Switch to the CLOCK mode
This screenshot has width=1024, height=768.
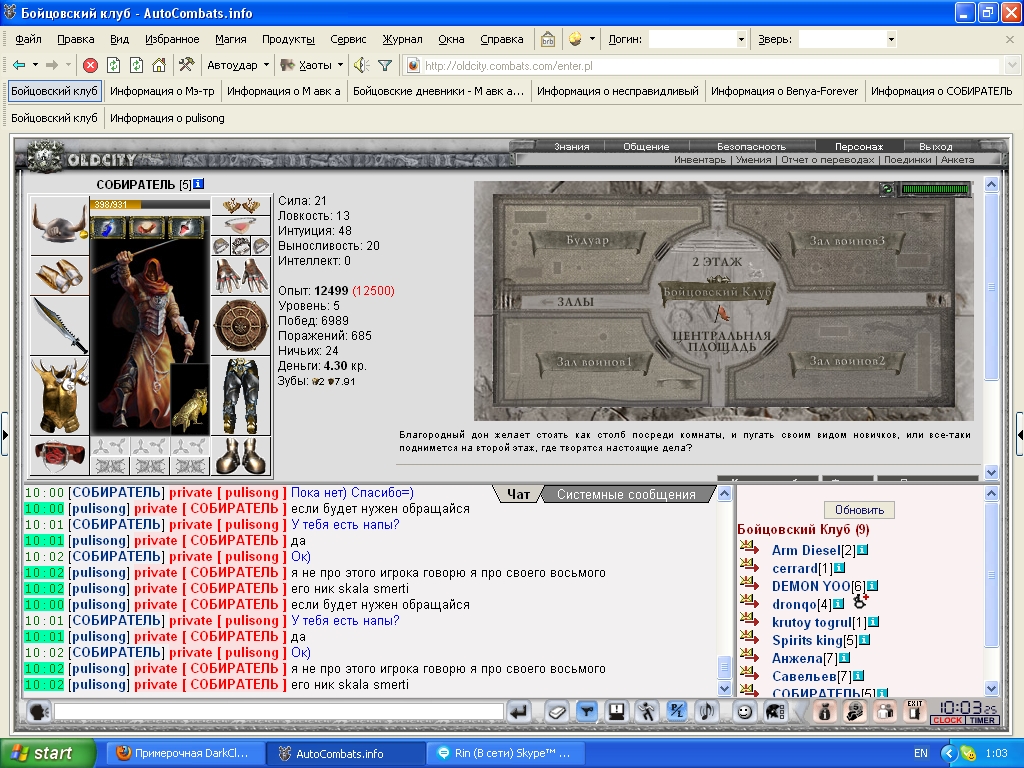[948, 720]
